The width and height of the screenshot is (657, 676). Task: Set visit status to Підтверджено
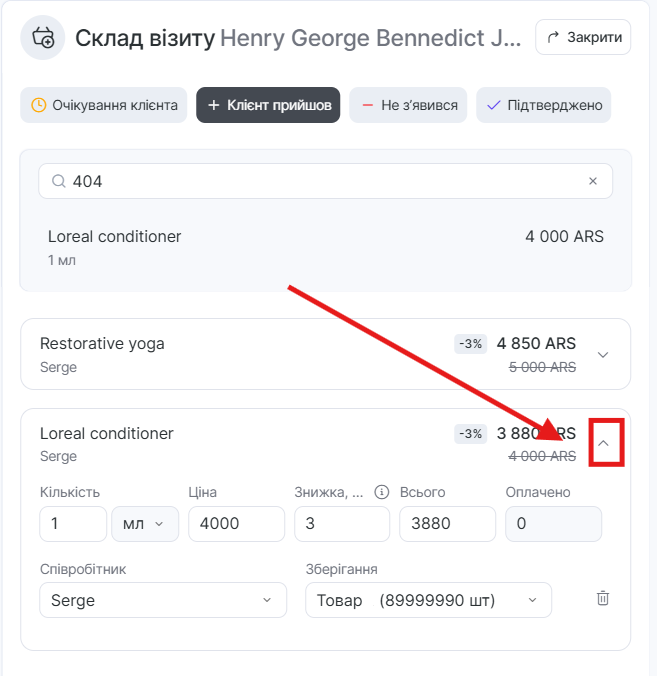(x=543, y=105)
